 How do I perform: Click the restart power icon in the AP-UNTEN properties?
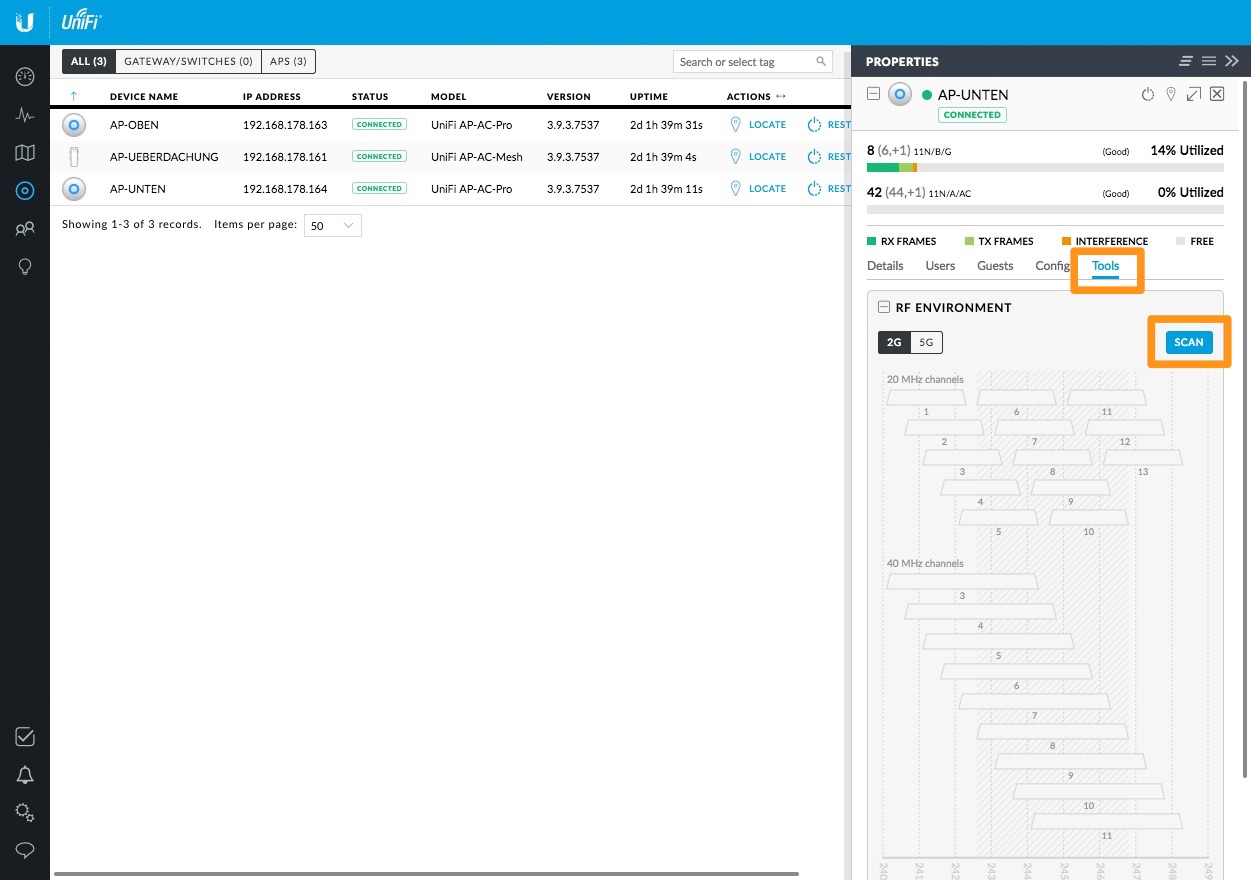1148,94
